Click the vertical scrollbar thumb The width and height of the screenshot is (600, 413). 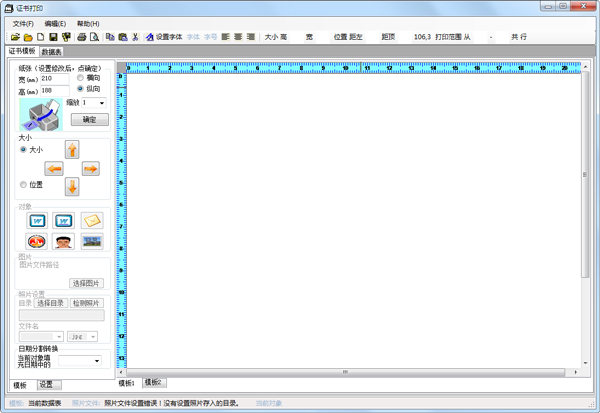point(585,174)
